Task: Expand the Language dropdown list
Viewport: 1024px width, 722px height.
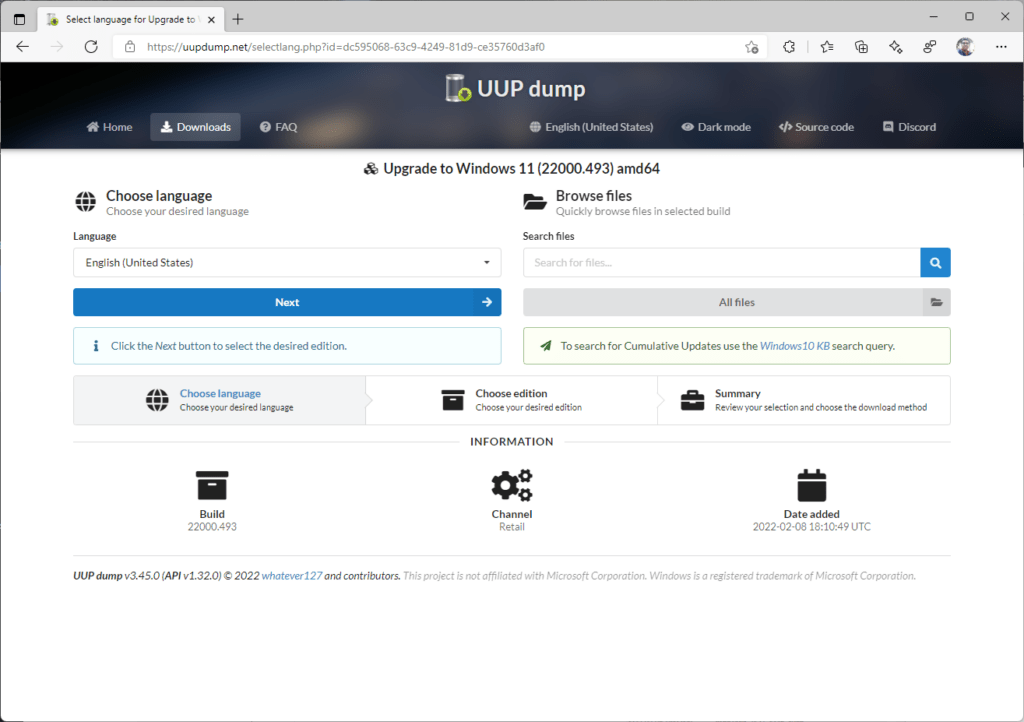Action: [287, 263]
